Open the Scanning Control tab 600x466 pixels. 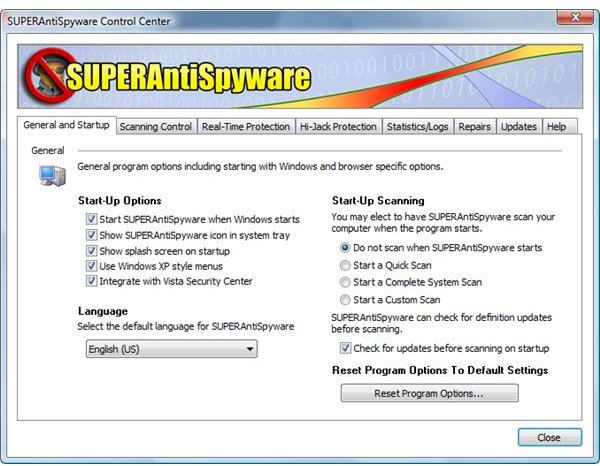(x=156, y=127)
